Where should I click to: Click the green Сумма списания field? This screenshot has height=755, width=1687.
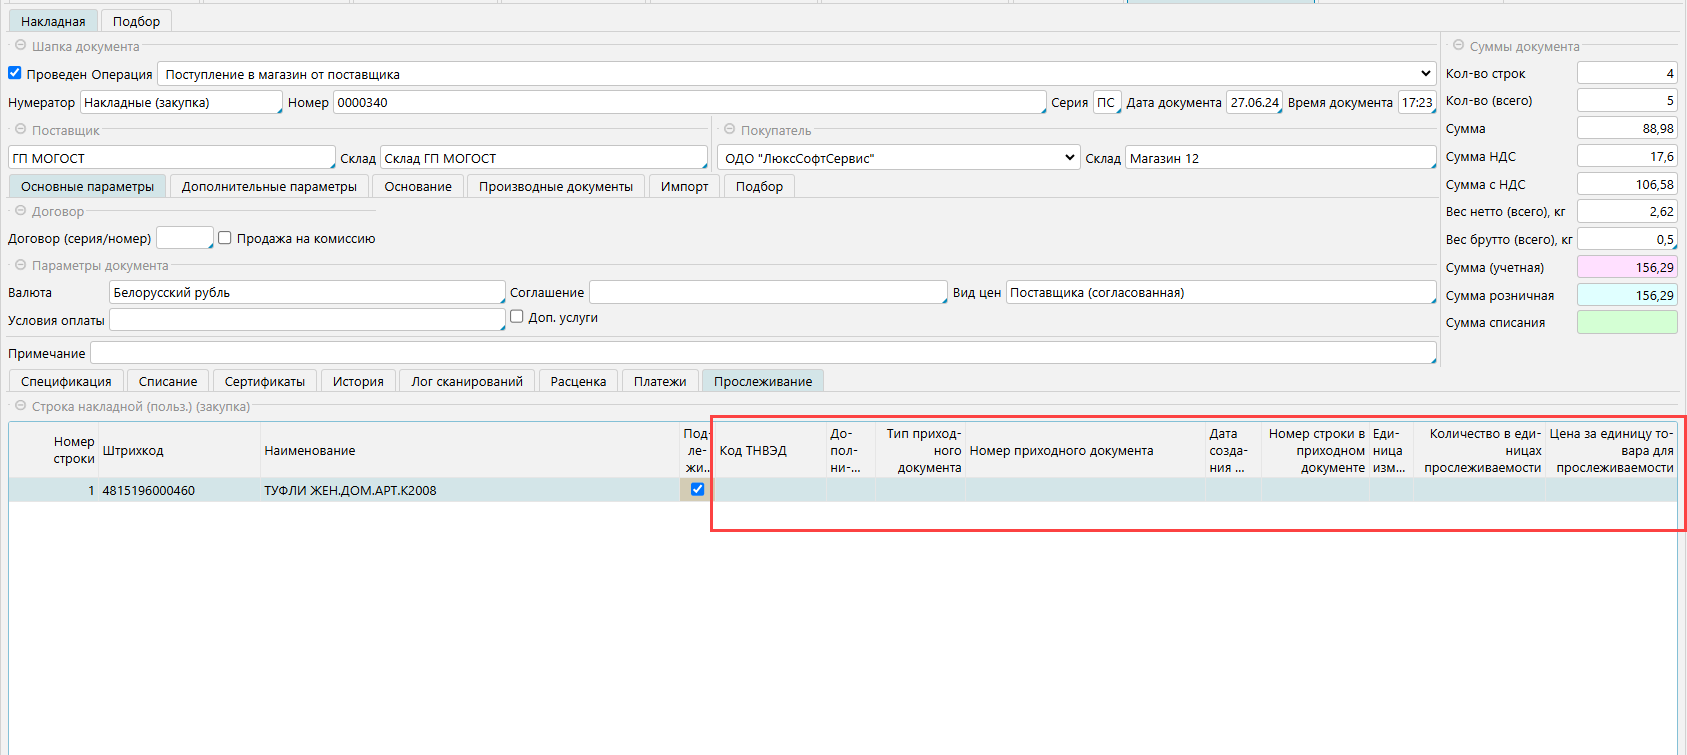click(x=1626, y=322)
